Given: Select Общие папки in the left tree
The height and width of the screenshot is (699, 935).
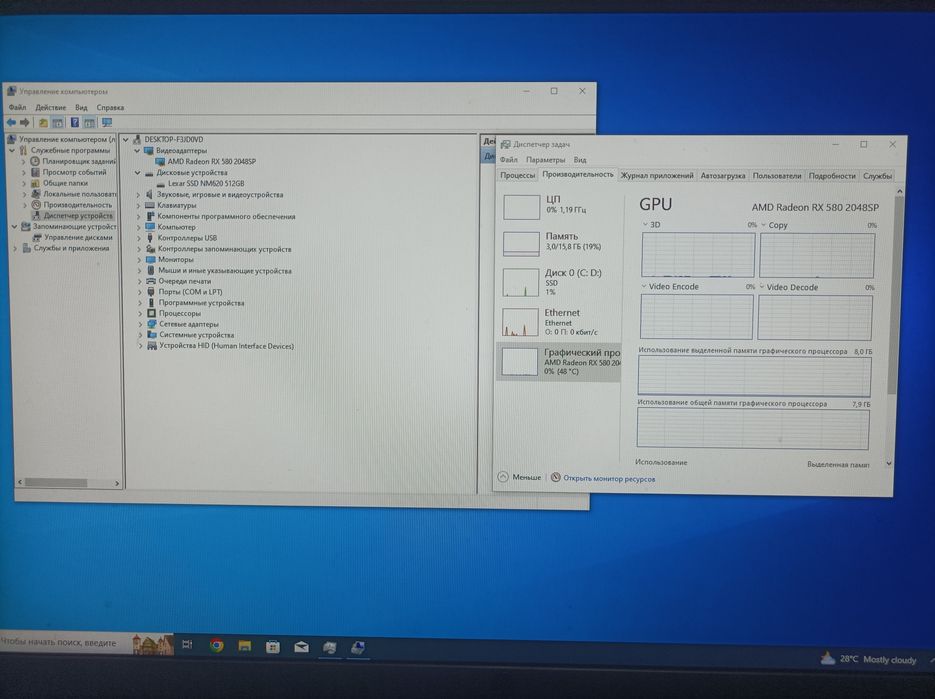Looking at the screenshot, I should tap(59, 183).
